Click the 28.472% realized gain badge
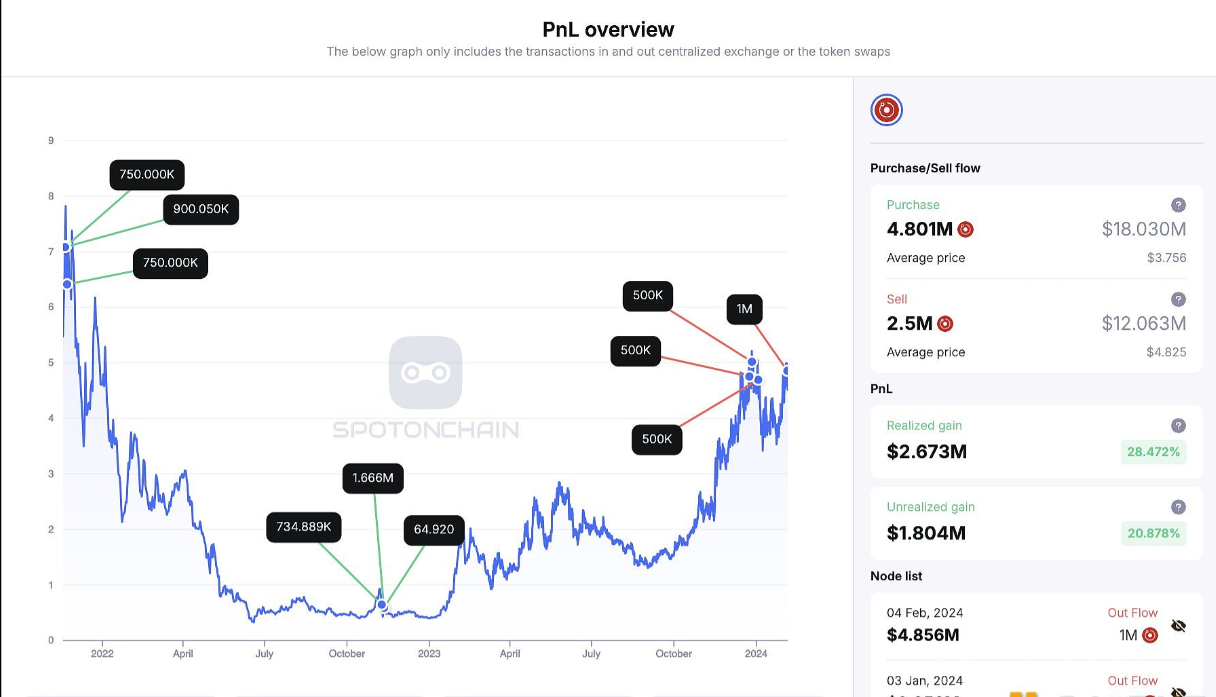The image size is (1216, 697). 1153,452
